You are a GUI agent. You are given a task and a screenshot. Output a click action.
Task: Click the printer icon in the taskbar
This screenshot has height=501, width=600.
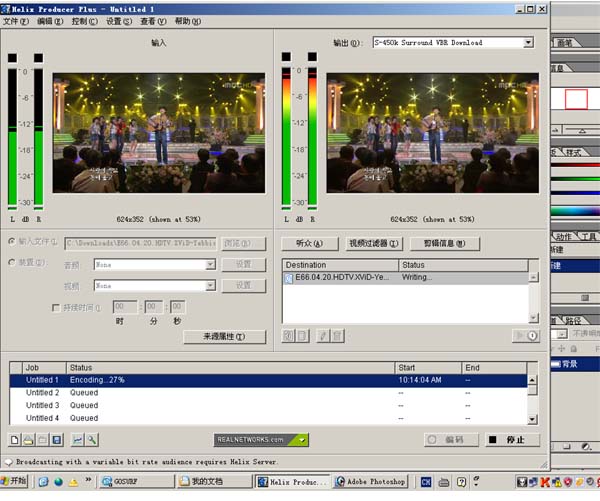444,482
